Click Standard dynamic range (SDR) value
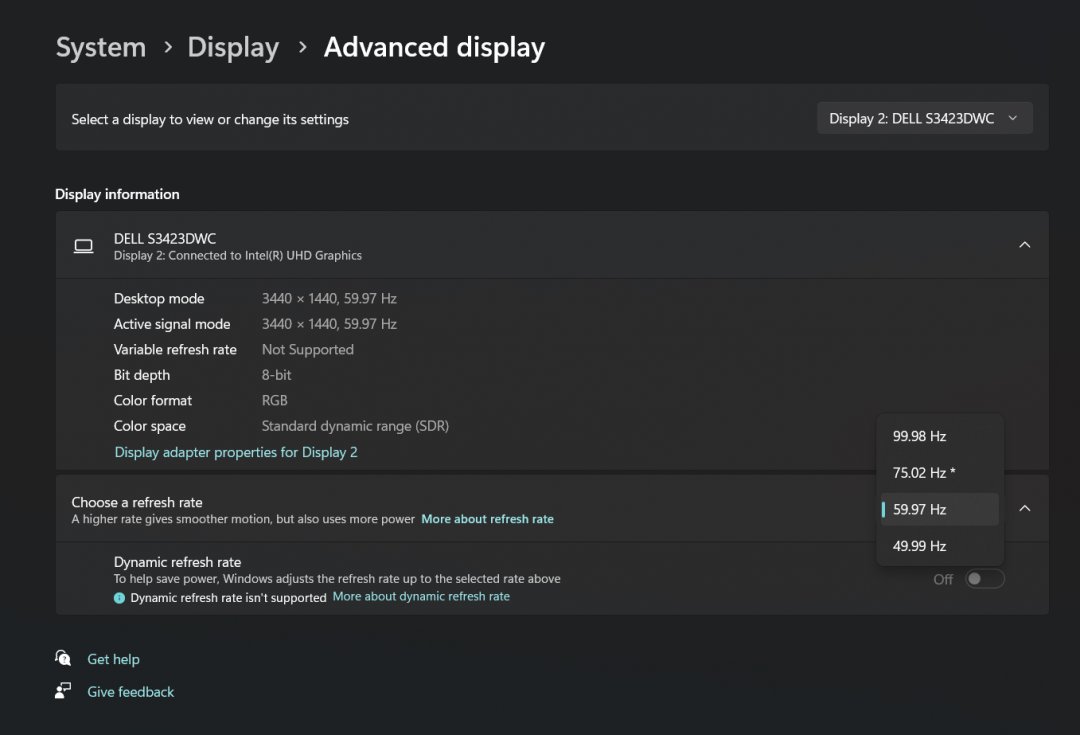This screenshot has height=735, width=1080. [355, 426]
